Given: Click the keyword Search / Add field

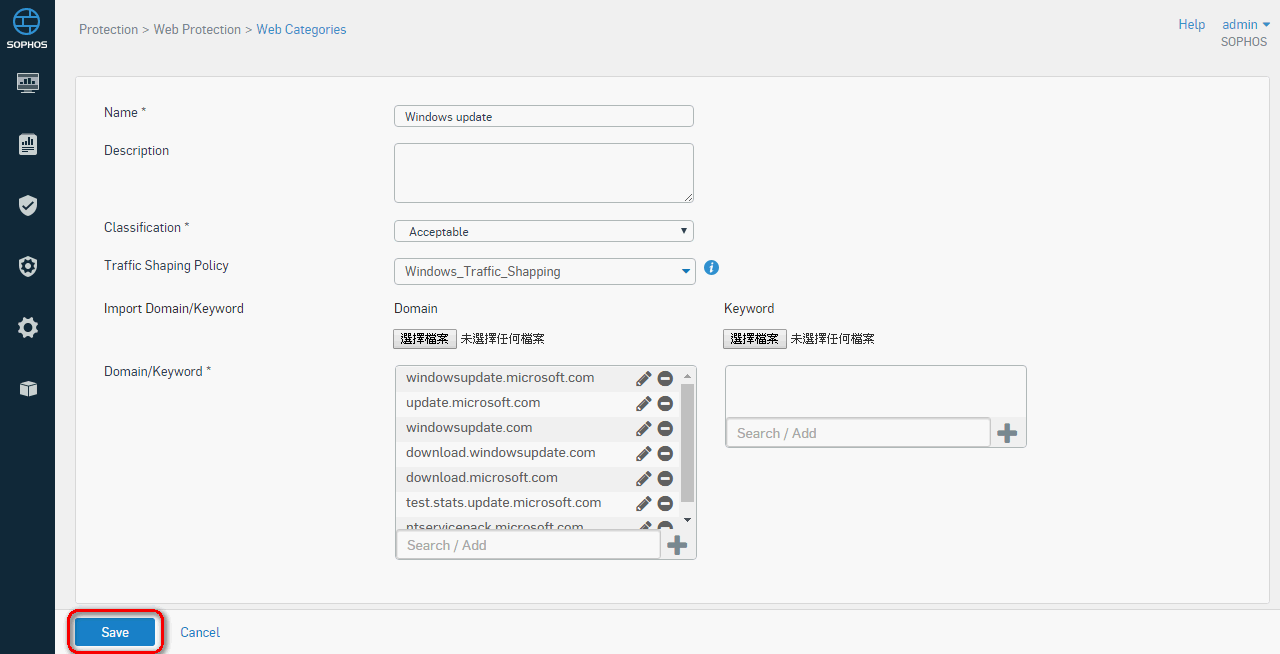Looking at the screenshot, I should click(859, 433).
